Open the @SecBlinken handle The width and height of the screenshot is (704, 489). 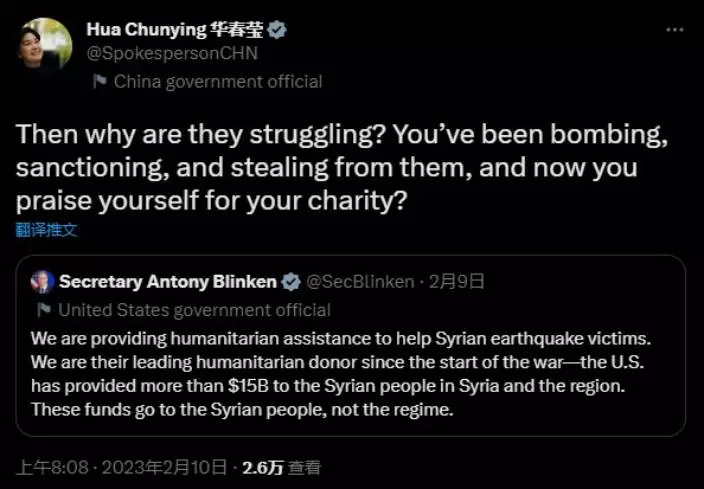click(359, 281)
